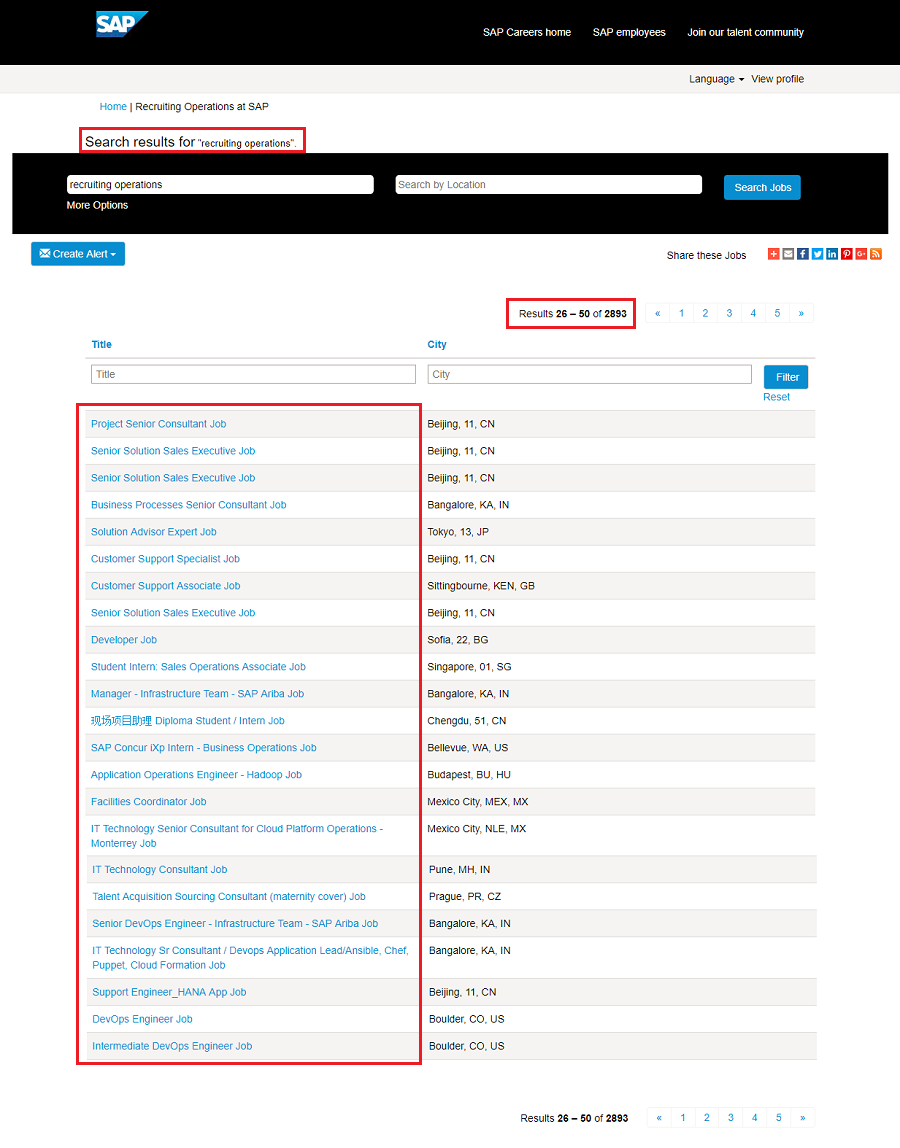Select the "Sittingbourne, KEN, GB" city cell
Screen dimensions: 900x1148
point(481,586)
